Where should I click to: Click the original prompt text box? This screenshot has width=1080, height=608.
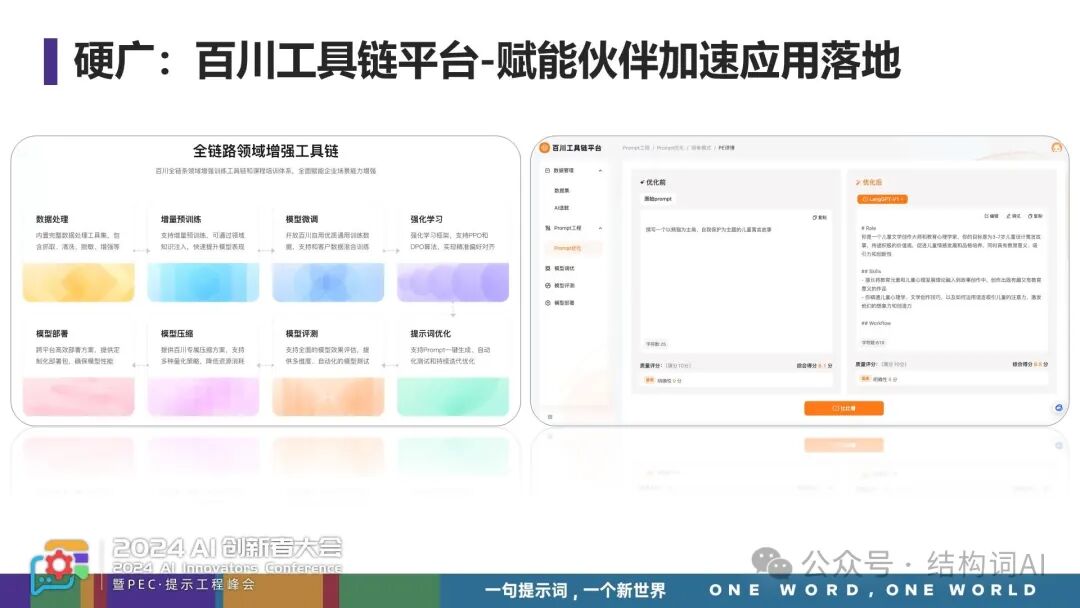pyautogui.click(x=735, y=281)
